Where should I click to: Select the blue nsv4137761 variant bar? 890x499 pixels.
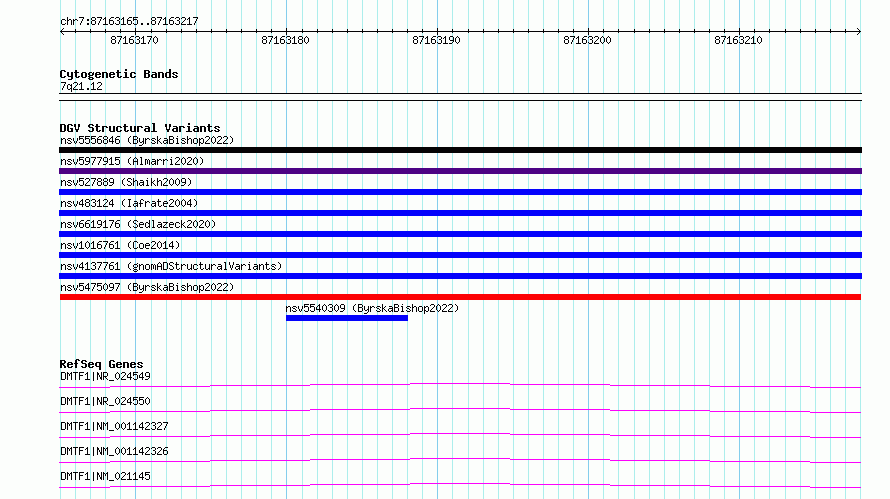[x=460, y=276]
